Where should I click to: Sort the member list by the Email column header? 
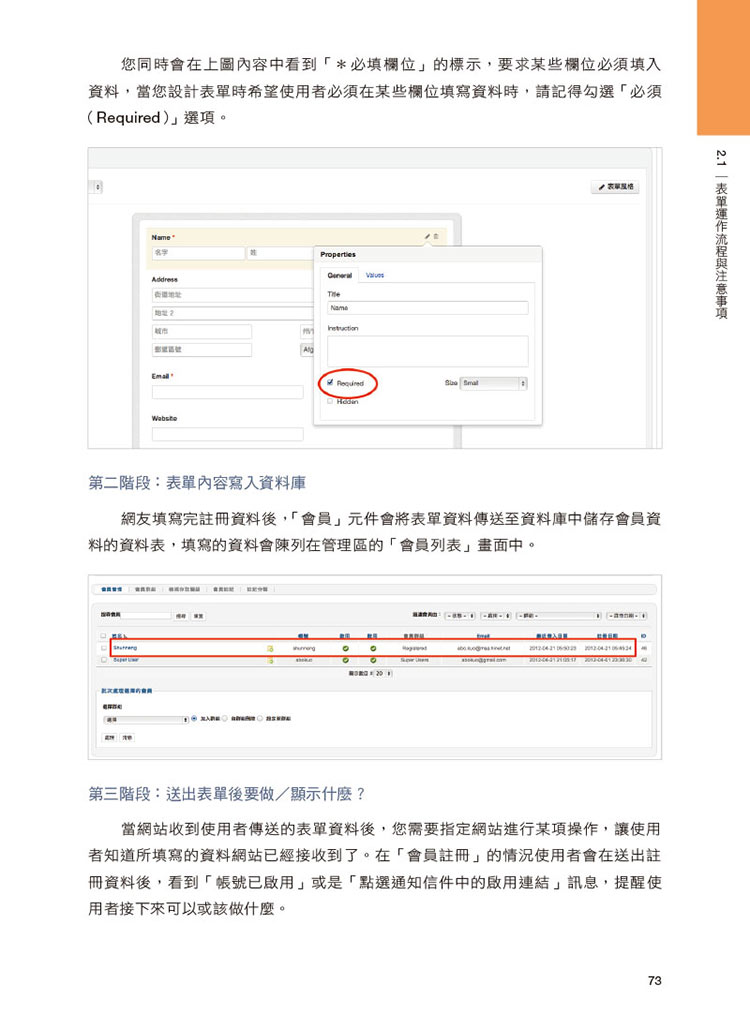pos(483,636)
